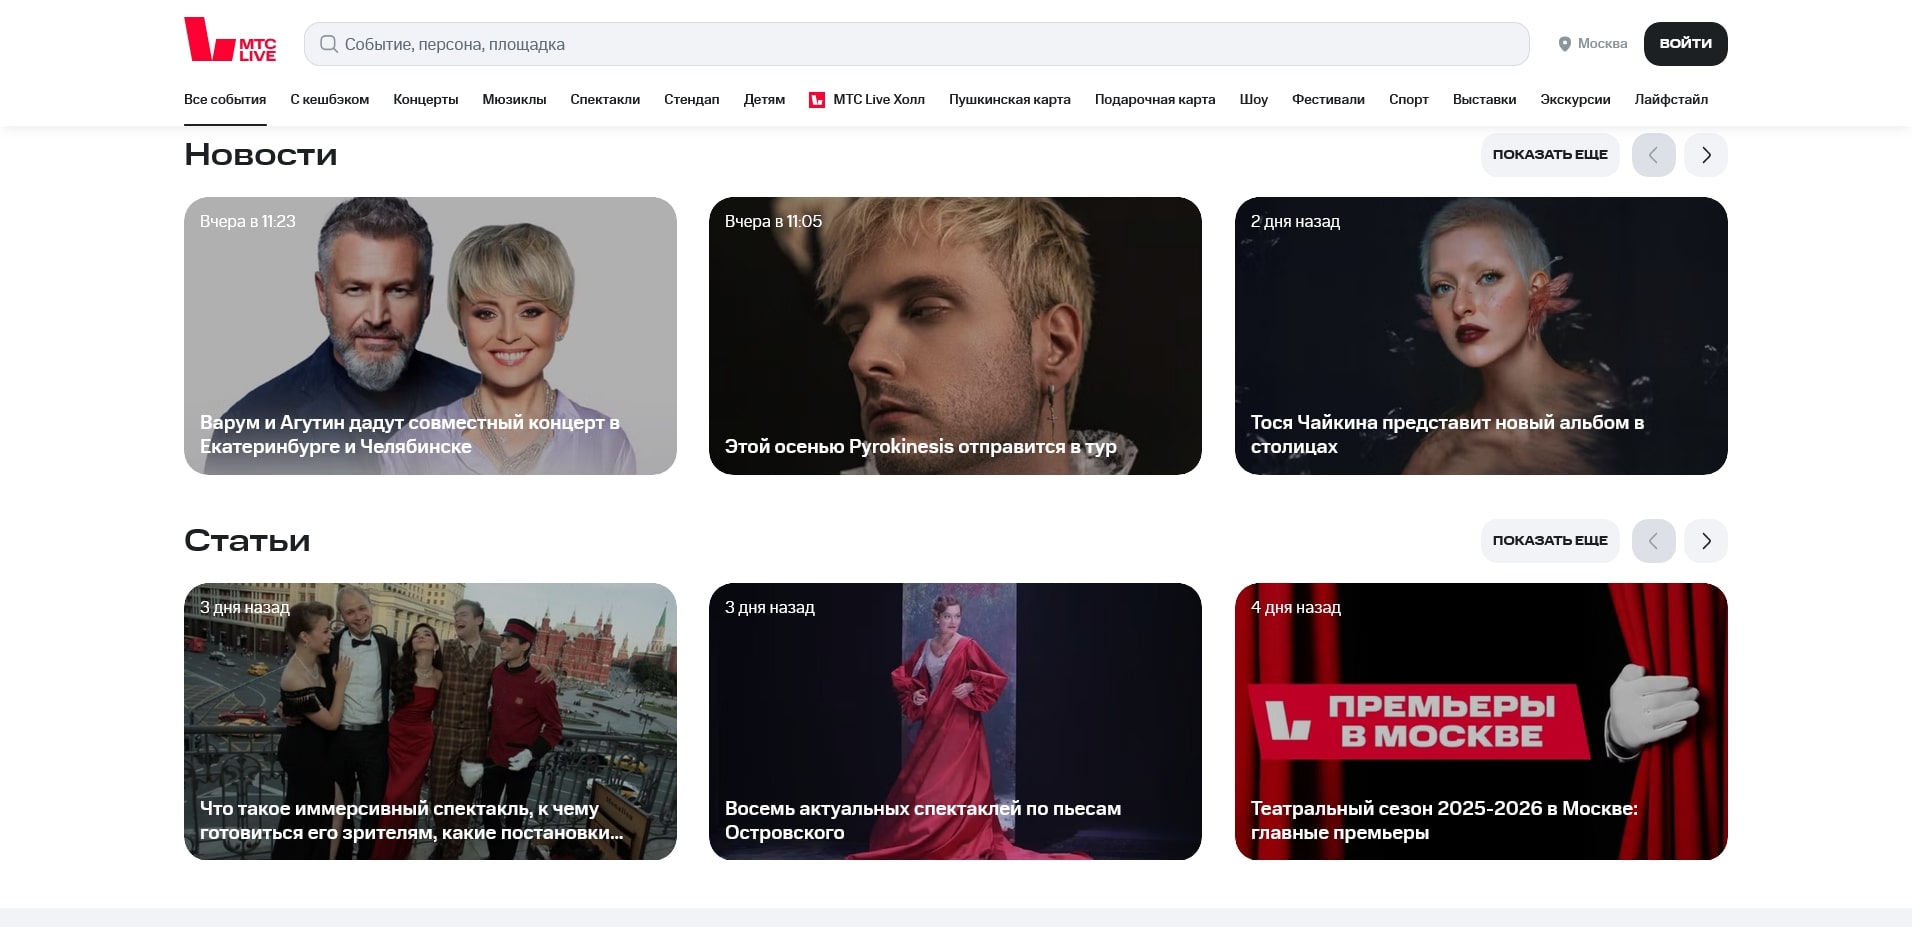Click the left arrow in Статьи section

click(x=1653, y=540)
